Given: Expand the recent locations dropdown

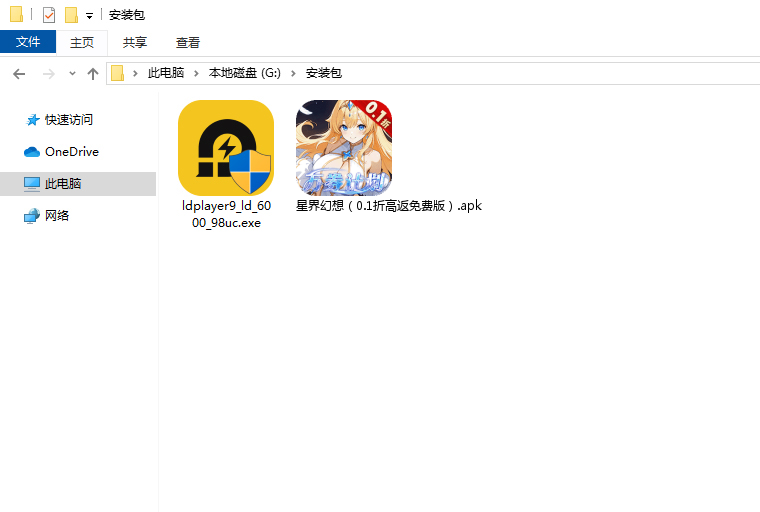Looking at the screenshot, I should point(72,74).
